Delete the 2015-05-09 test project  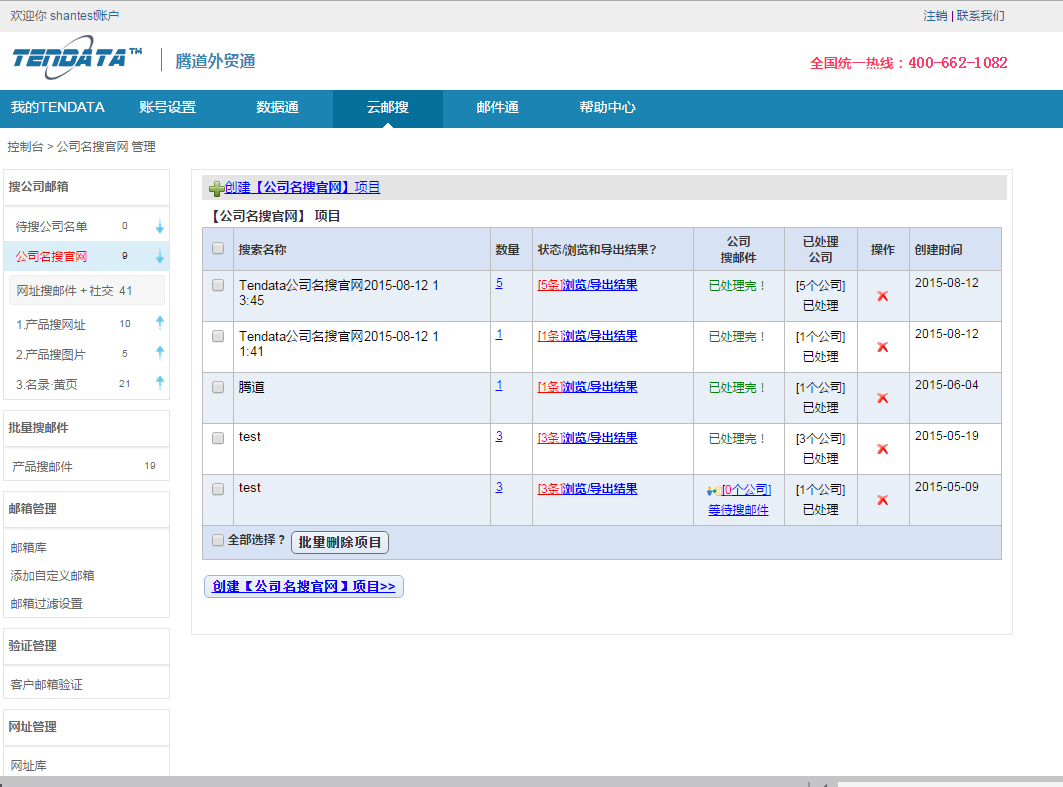(x=882, y=500)
